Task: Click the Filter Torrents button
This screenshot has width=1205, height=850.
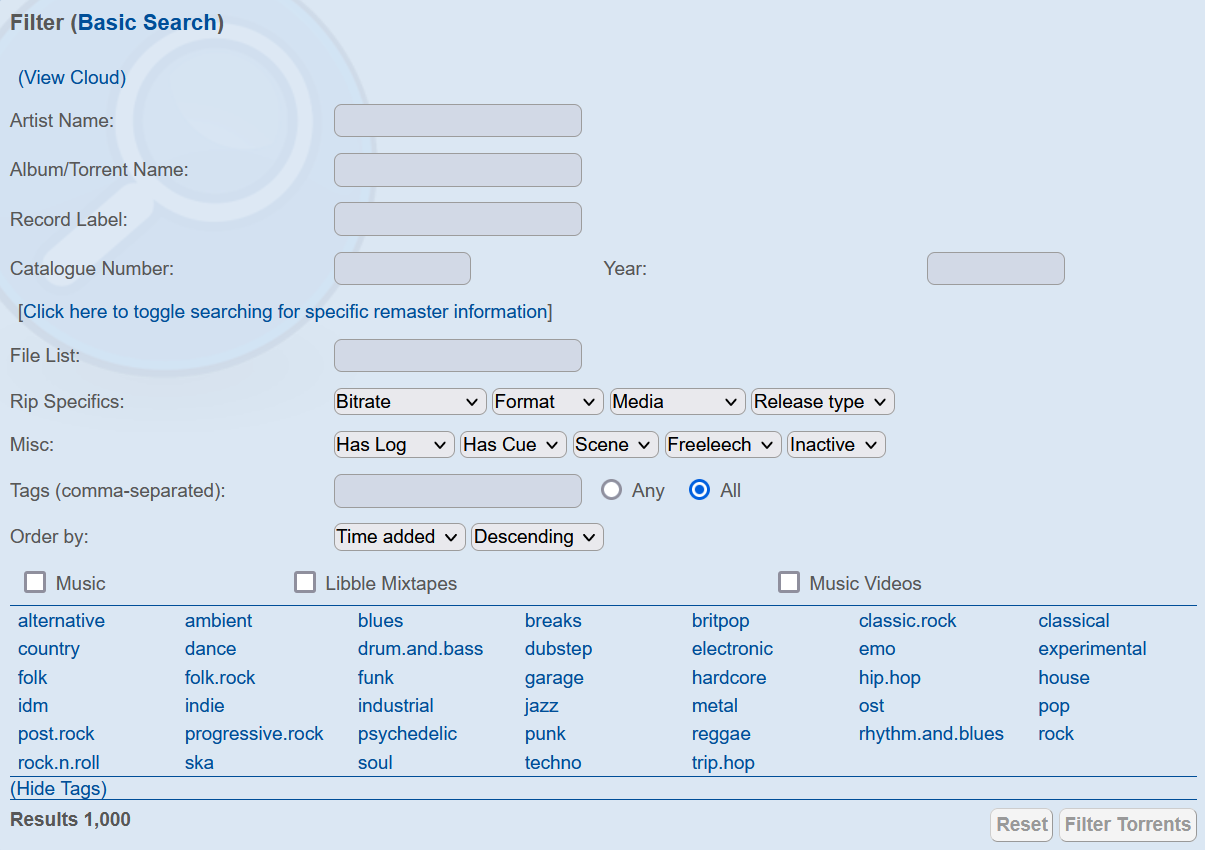Action: pos(1128,824)
